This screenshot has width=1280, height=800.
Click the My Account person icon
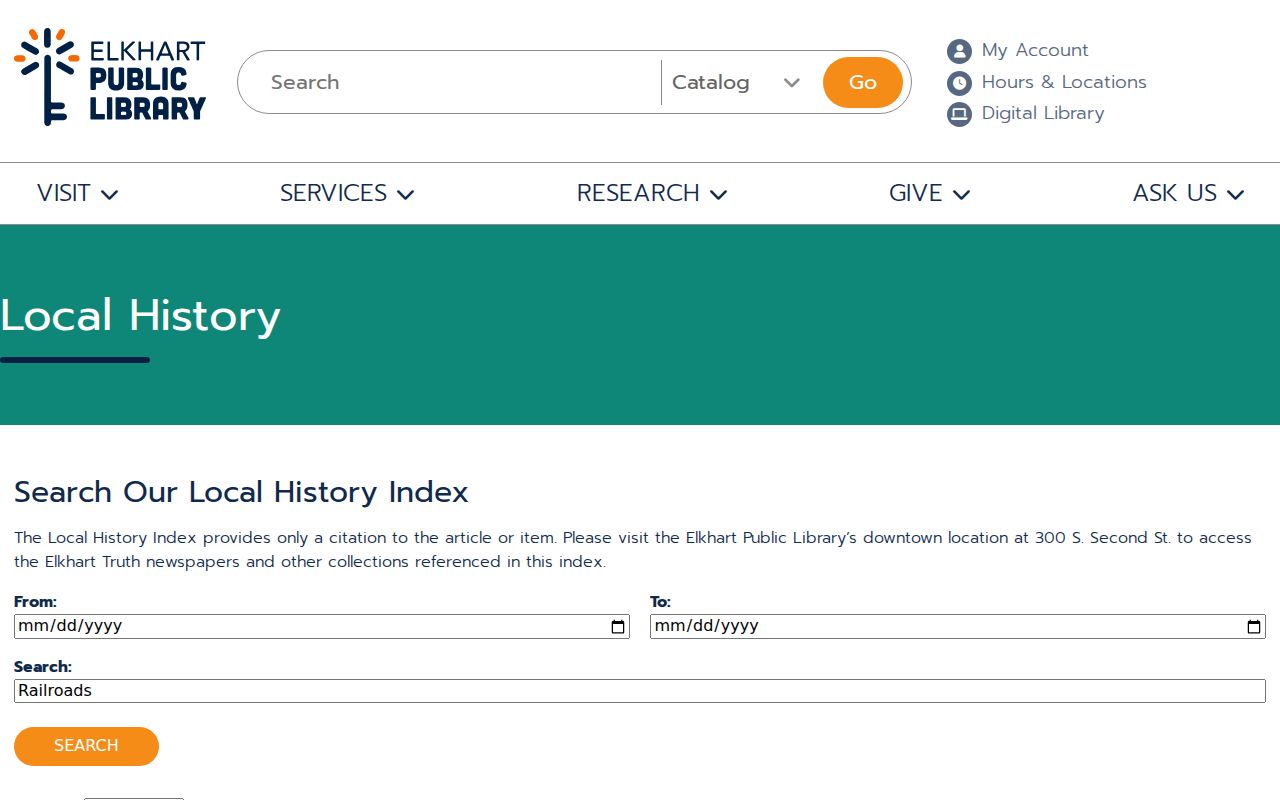[x=959, y=51]
